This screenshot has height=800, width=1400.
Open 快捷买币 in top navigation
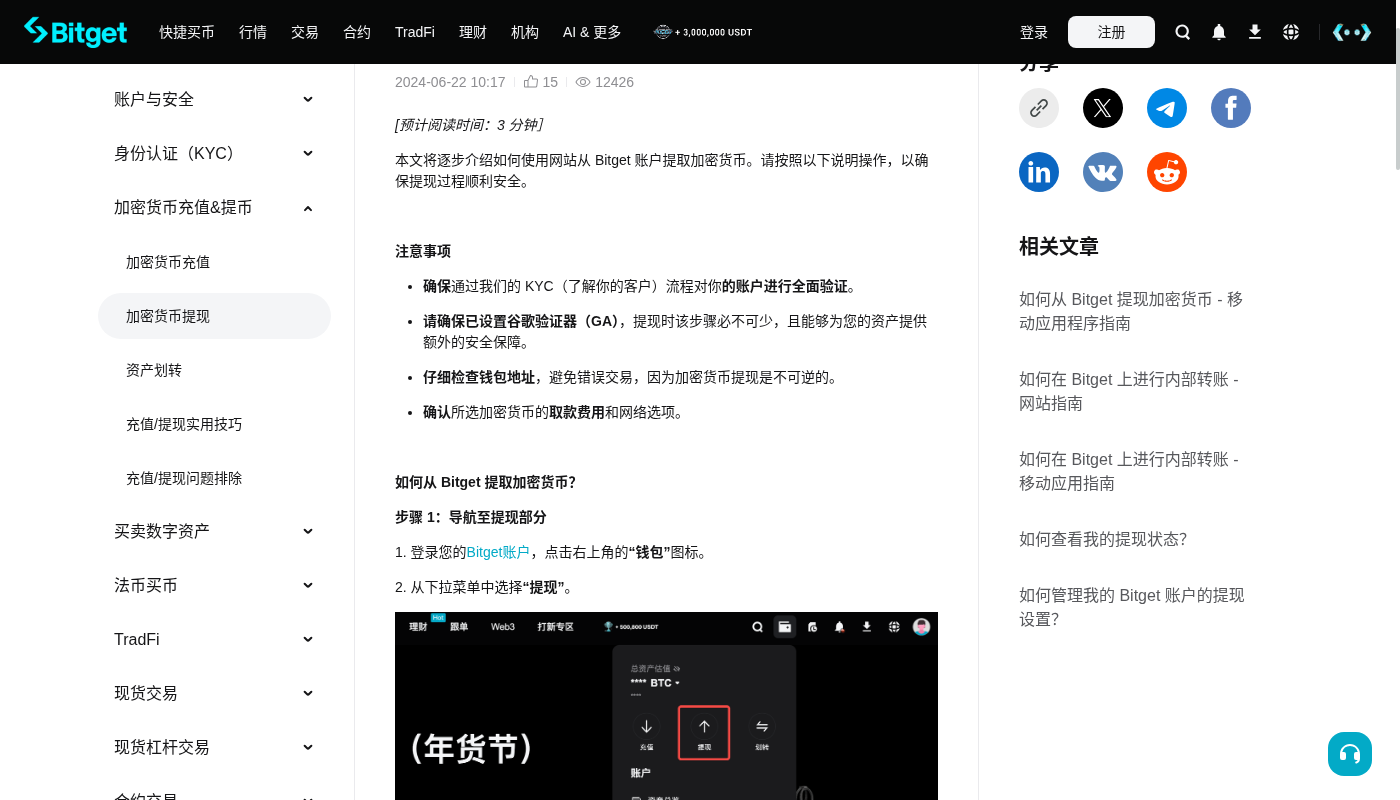click(187, 32)
